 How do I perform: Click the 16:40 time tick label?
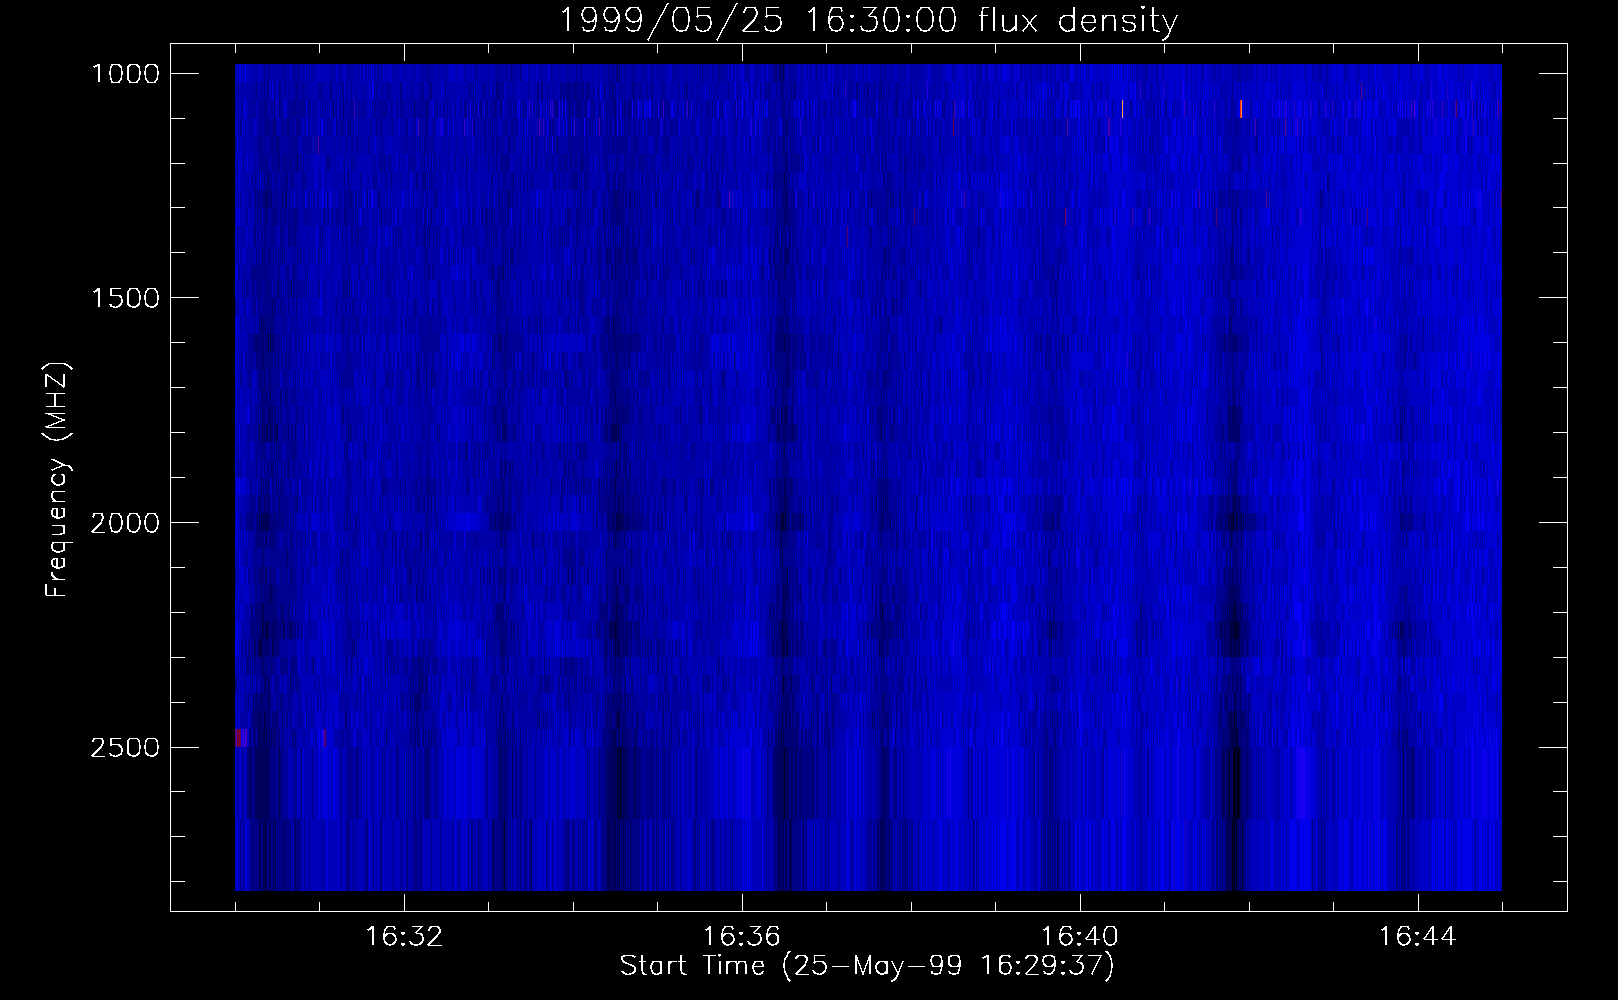(1080, 937)
